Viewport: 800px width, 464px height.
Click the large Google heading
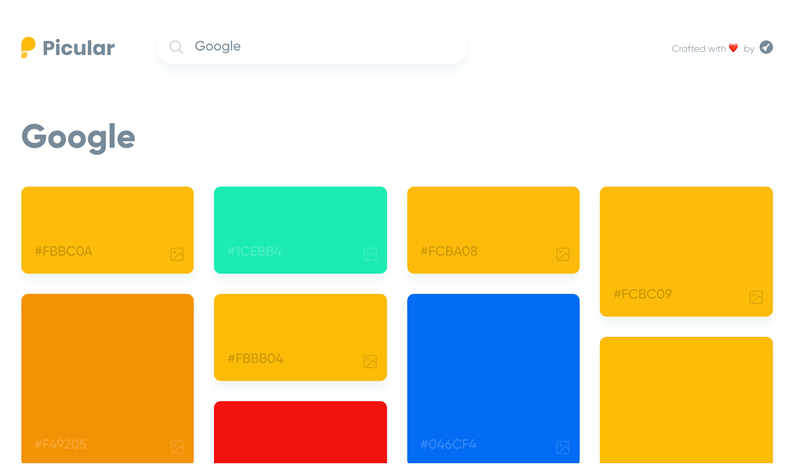coord(78,137)
